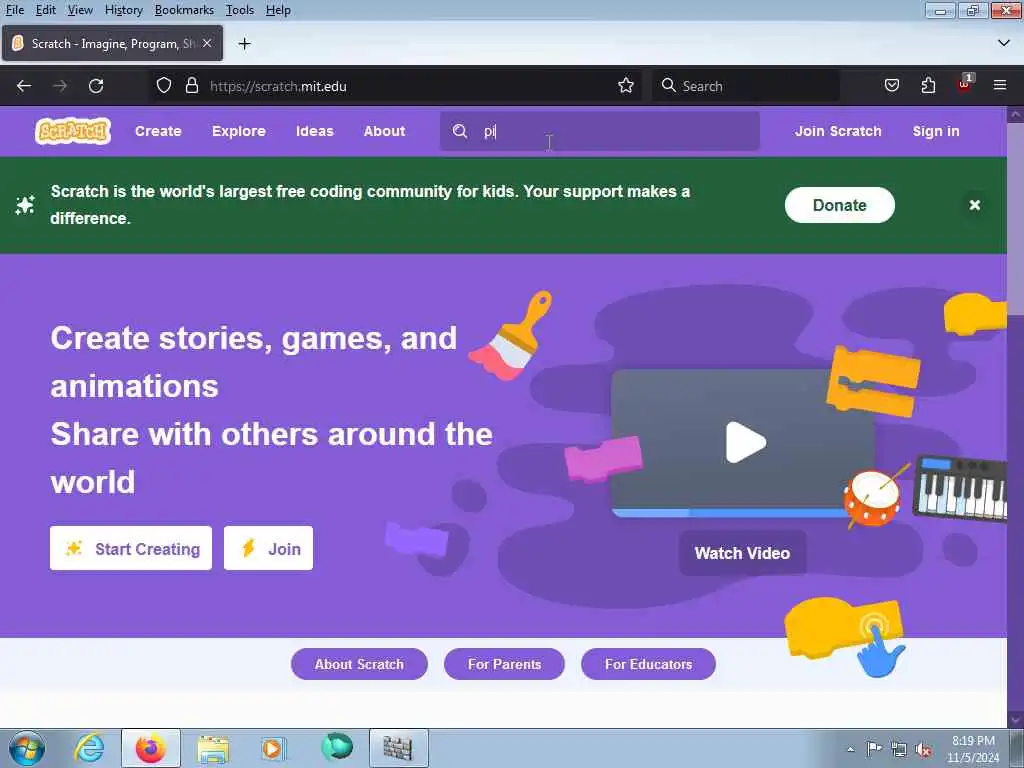Screen dimensions: 1024x768
Task: Dismiss the green donate banner
Action: (974, 205)
